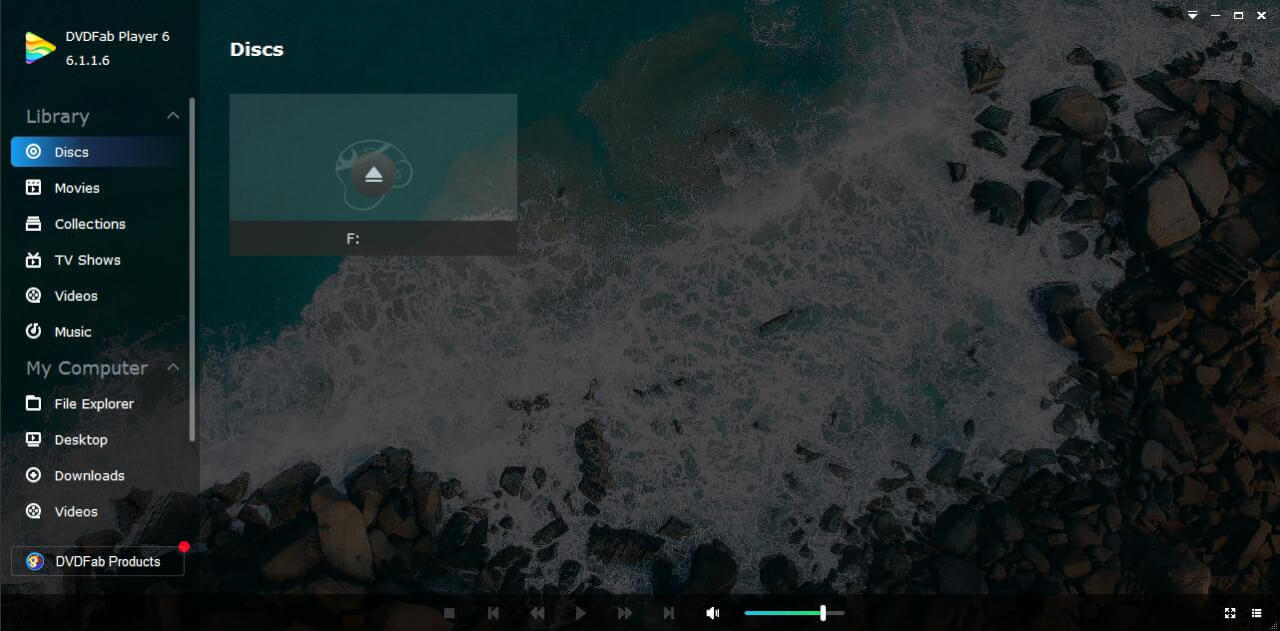Eject the F: disc drive
The height and width of the screenshot is (631, 1280).
[x=373, y=174]
